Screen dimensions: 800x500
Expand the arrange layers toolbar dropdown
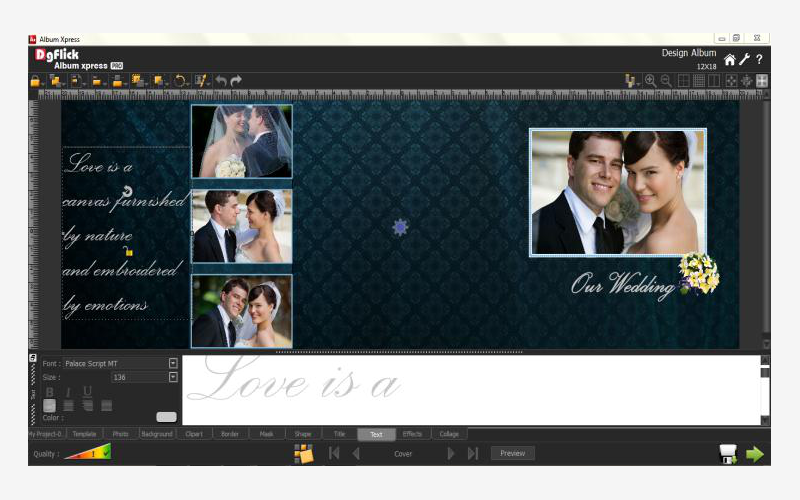tap(166, 84)
